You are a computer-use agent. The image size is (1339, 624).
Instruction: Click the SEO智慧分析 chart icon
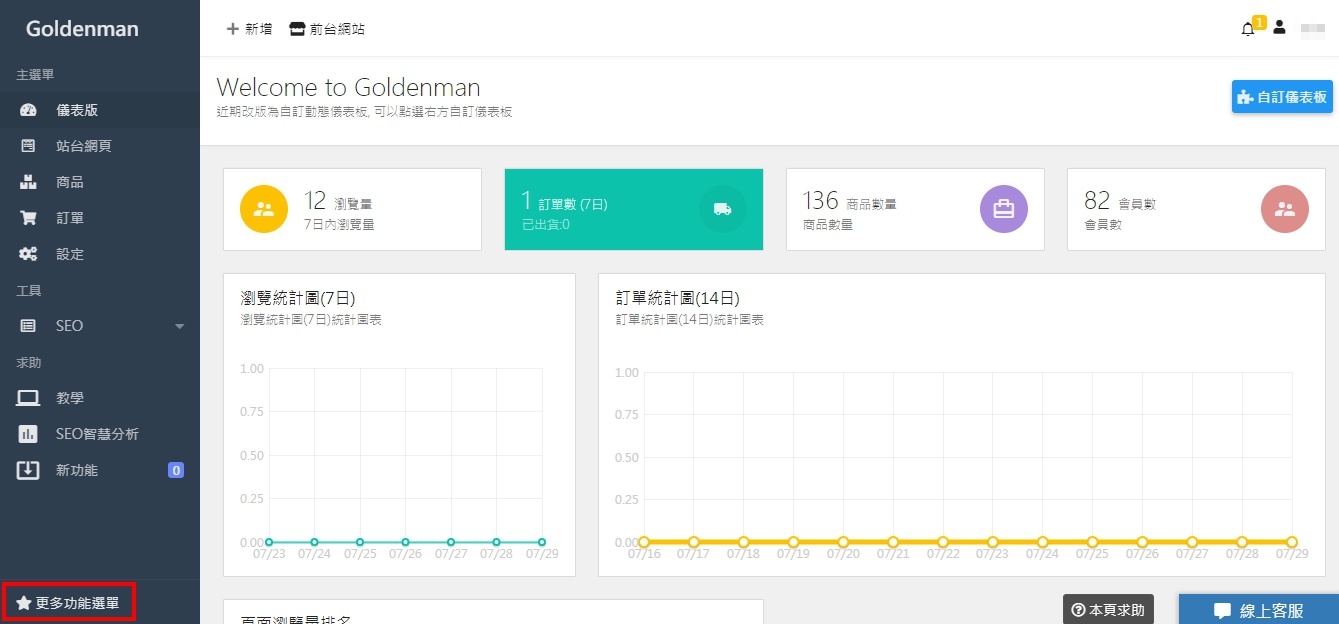pyautogui.click(x=28, y=434)
